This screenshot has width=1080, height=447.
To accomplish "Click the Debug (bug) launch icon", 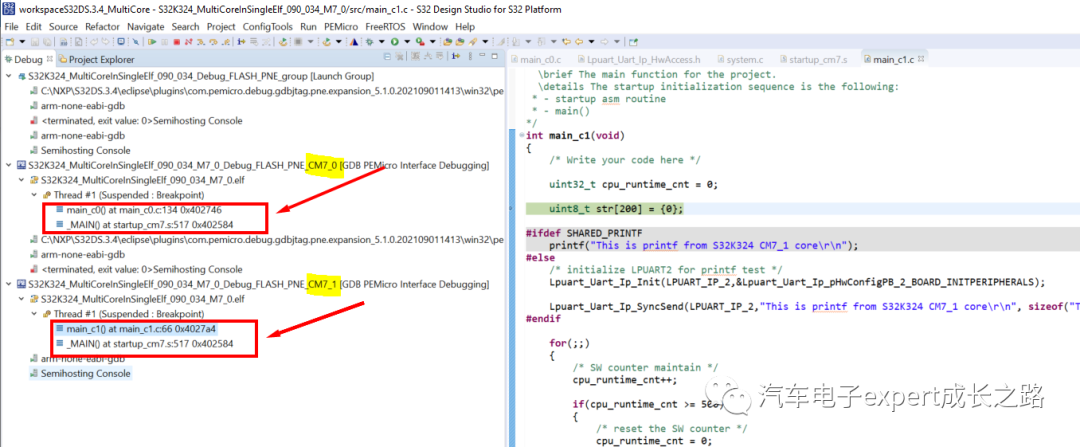I will point(370,41).
